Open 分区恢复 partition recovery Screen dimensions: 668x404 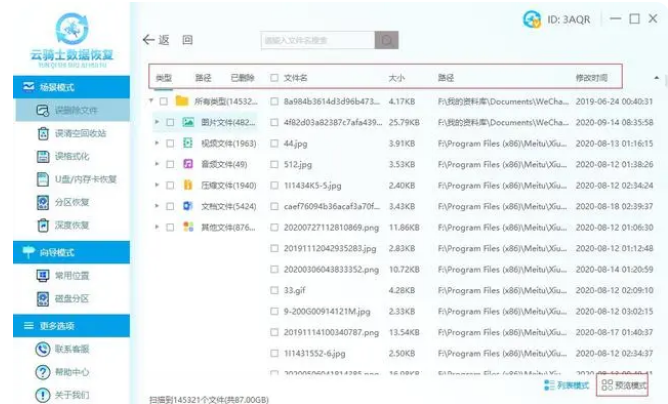[64, 202]
